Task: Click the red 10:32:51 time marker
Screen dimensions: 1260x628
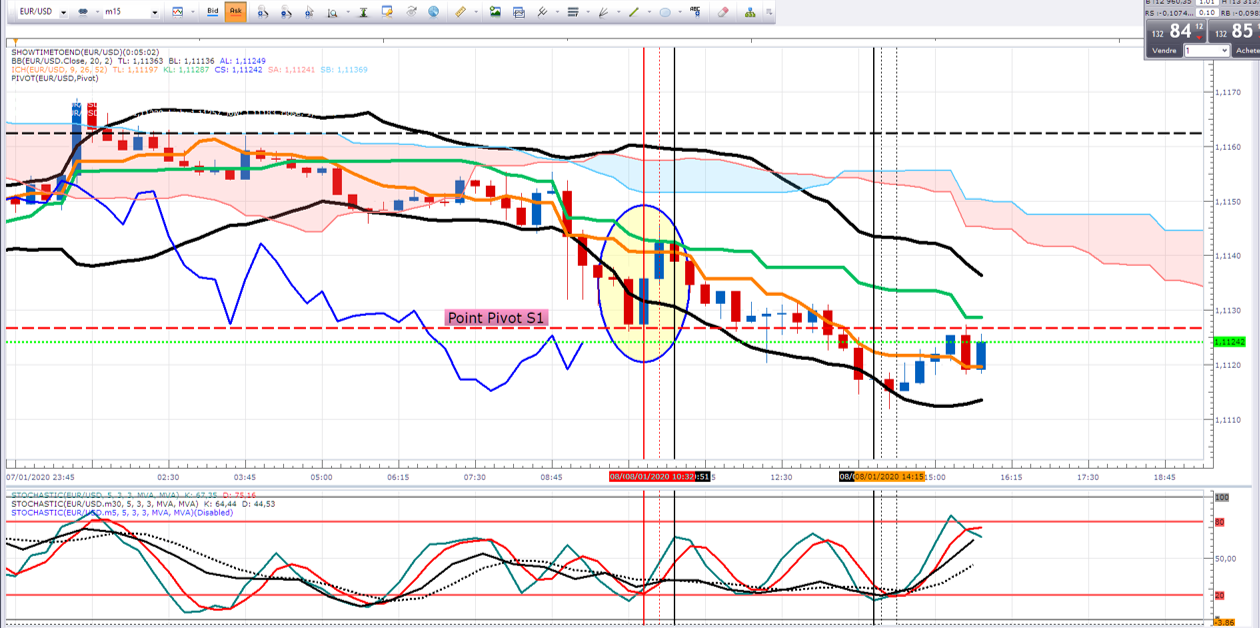Action: (660, 477)
